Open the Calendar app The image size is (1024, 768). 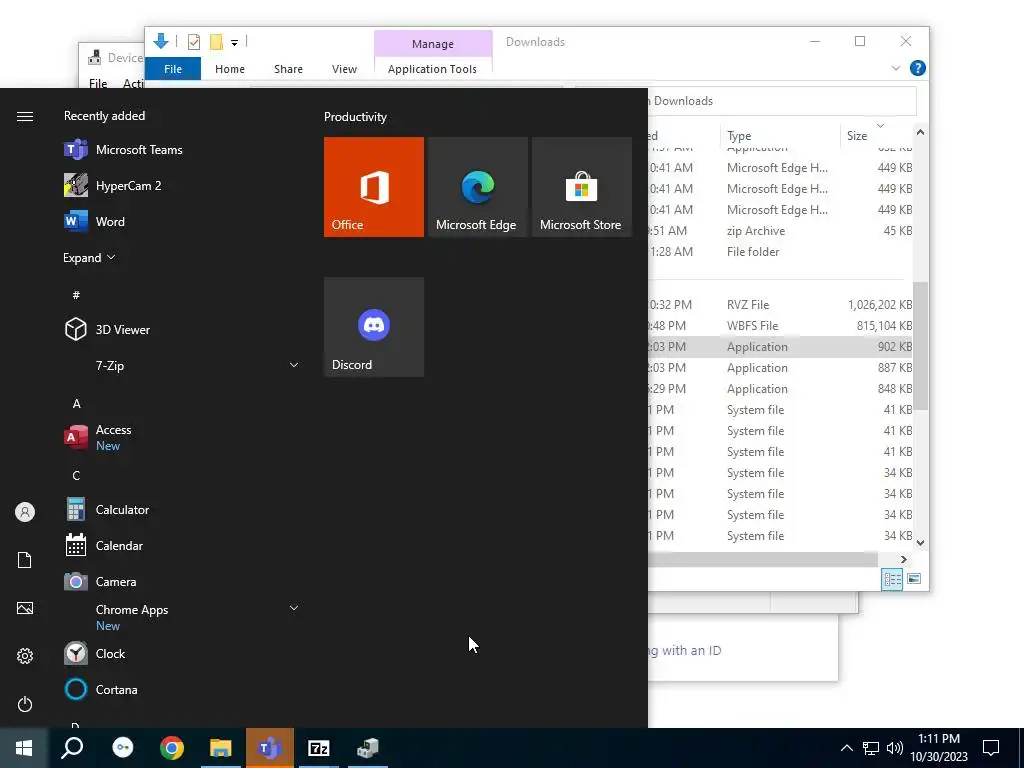point(103,545)
